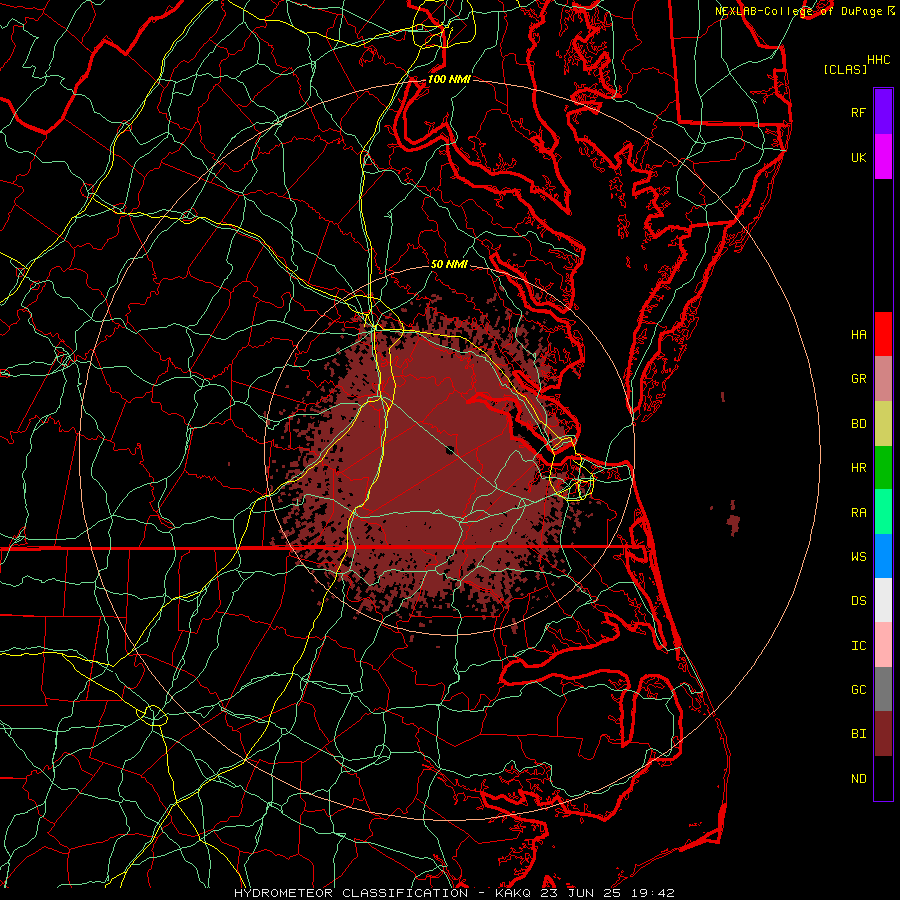Viewport: 900px width, 900px height.
Task: Click the offshore biological echo blob
Action: (733, 522)
